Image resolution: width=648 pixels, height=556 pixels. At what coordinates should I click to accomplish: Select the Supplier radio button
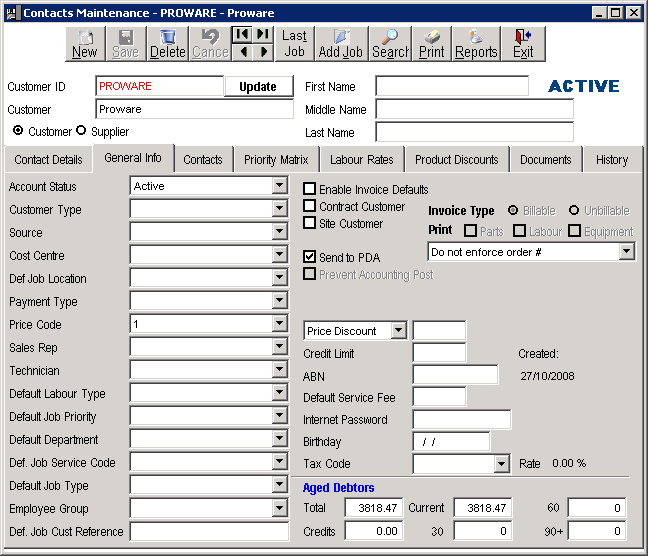coord(81,131)
